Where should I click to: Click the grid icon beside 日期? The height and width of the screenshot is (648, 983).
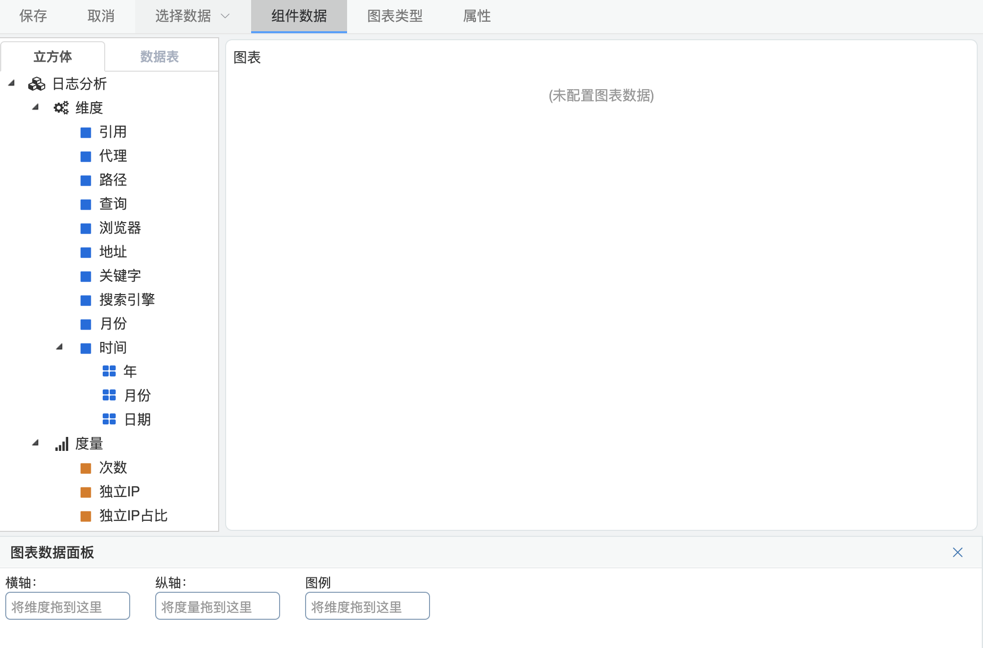109,419
